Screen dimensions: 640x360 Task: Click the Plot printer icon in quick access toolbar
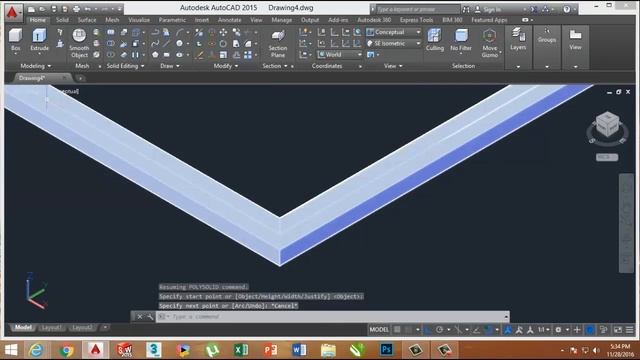tap(76, 9)
